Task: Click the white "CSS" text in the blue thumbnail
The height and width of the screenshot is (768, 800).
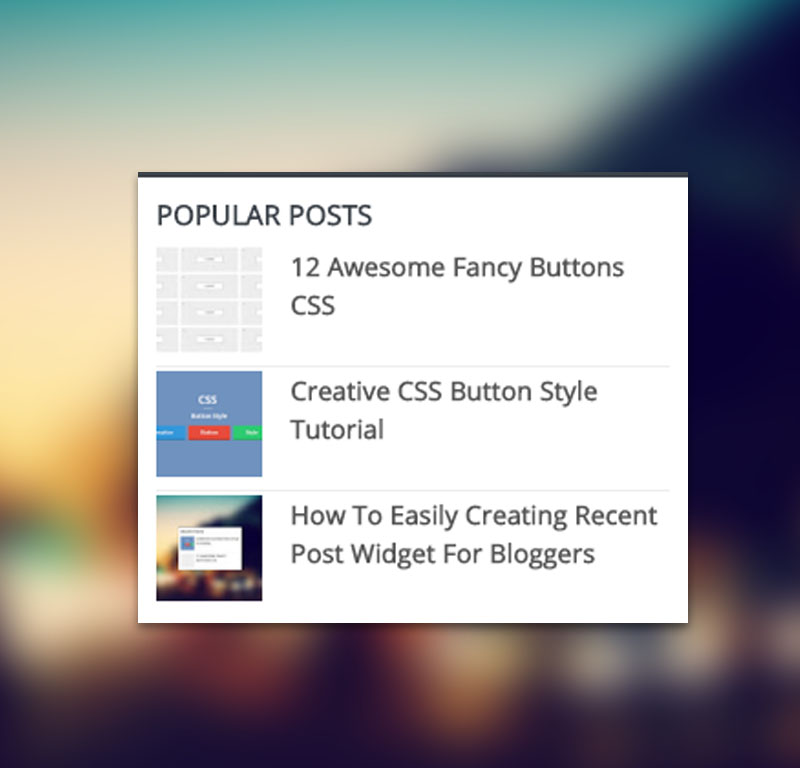Action: click(208, 400)
